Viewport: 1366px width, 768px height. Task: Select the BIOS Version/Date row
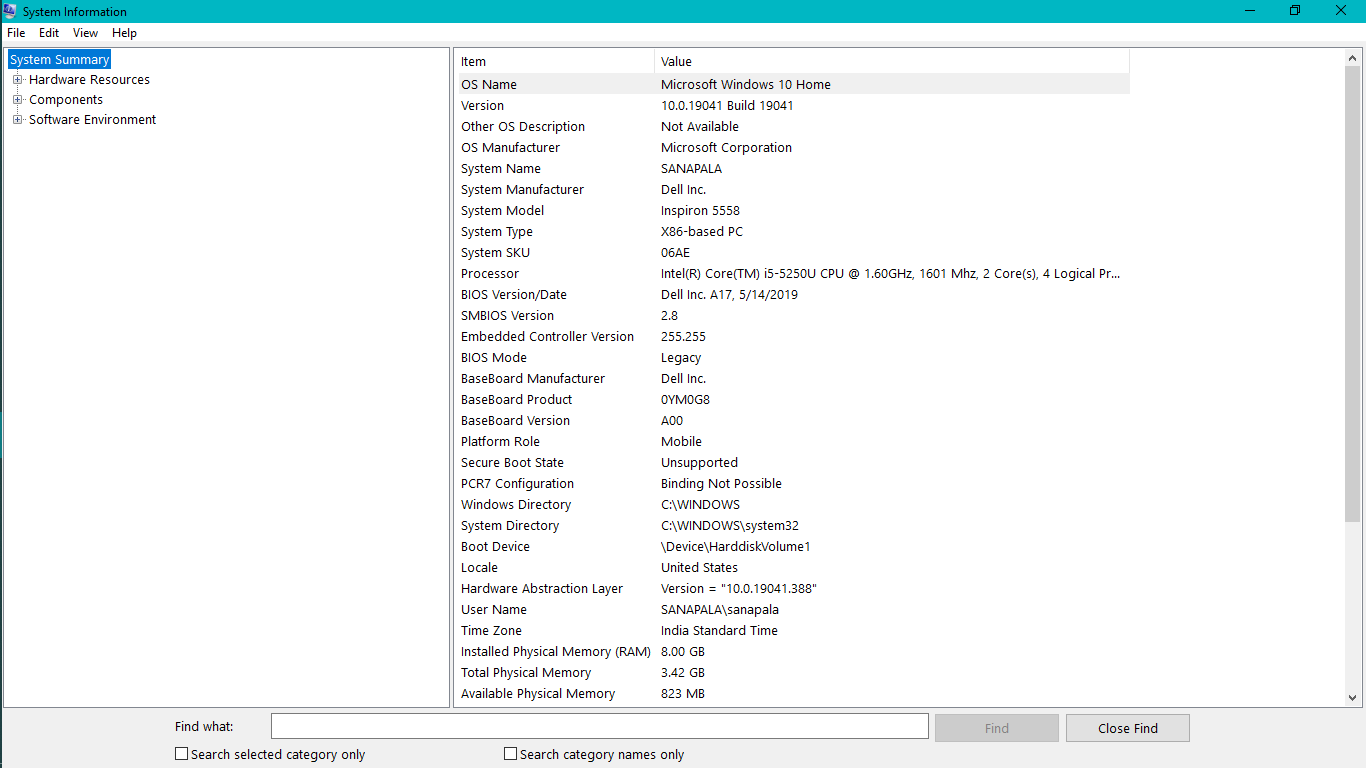point(794,295)
